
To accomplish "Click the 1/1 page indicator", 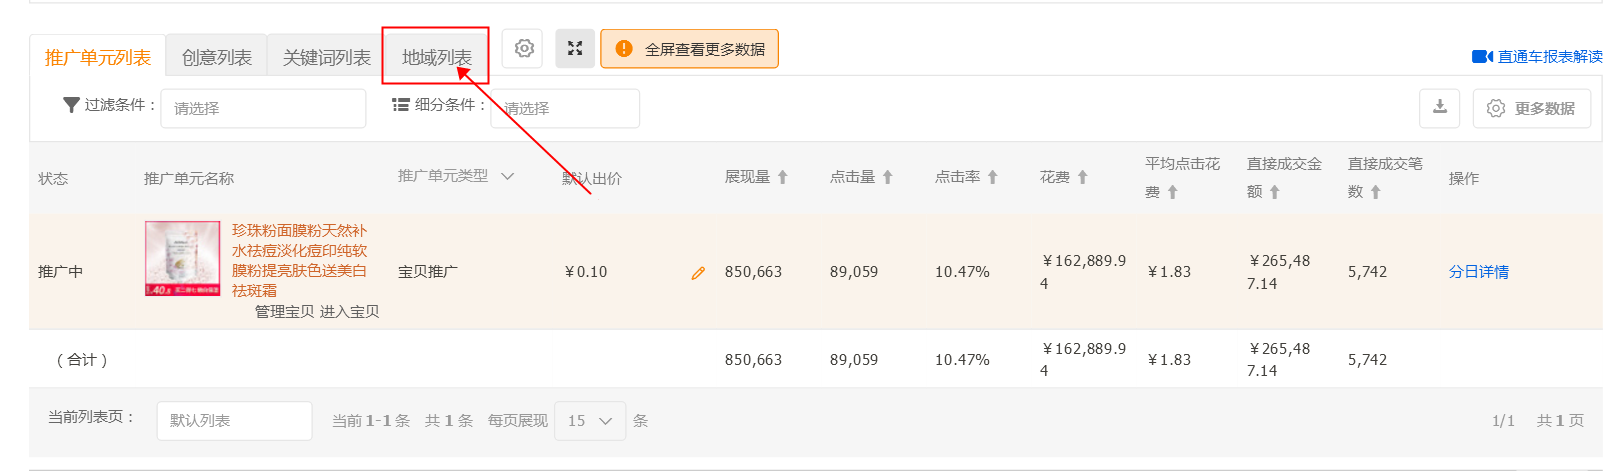I will point(1503,421).
